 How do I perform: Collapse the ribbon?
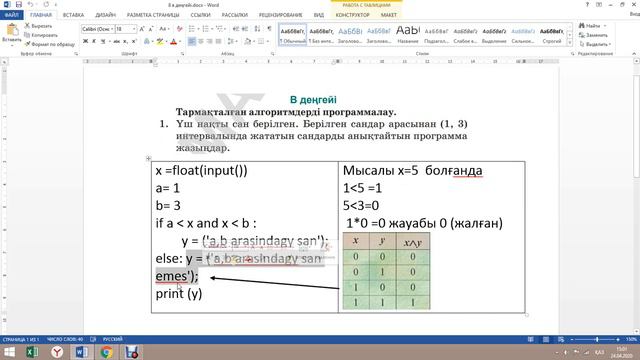click(x=634, y=54)
